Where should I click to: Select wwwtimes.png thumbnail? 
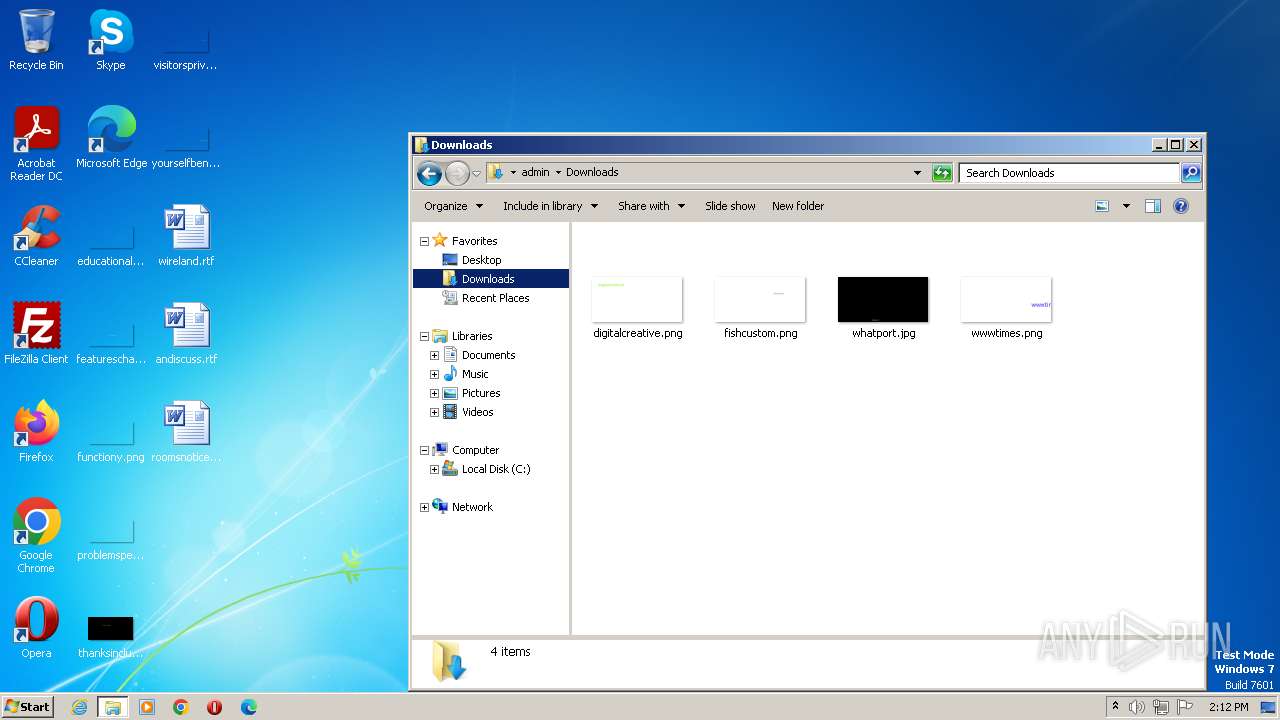pyautogui.click(x=1007, y=308)
